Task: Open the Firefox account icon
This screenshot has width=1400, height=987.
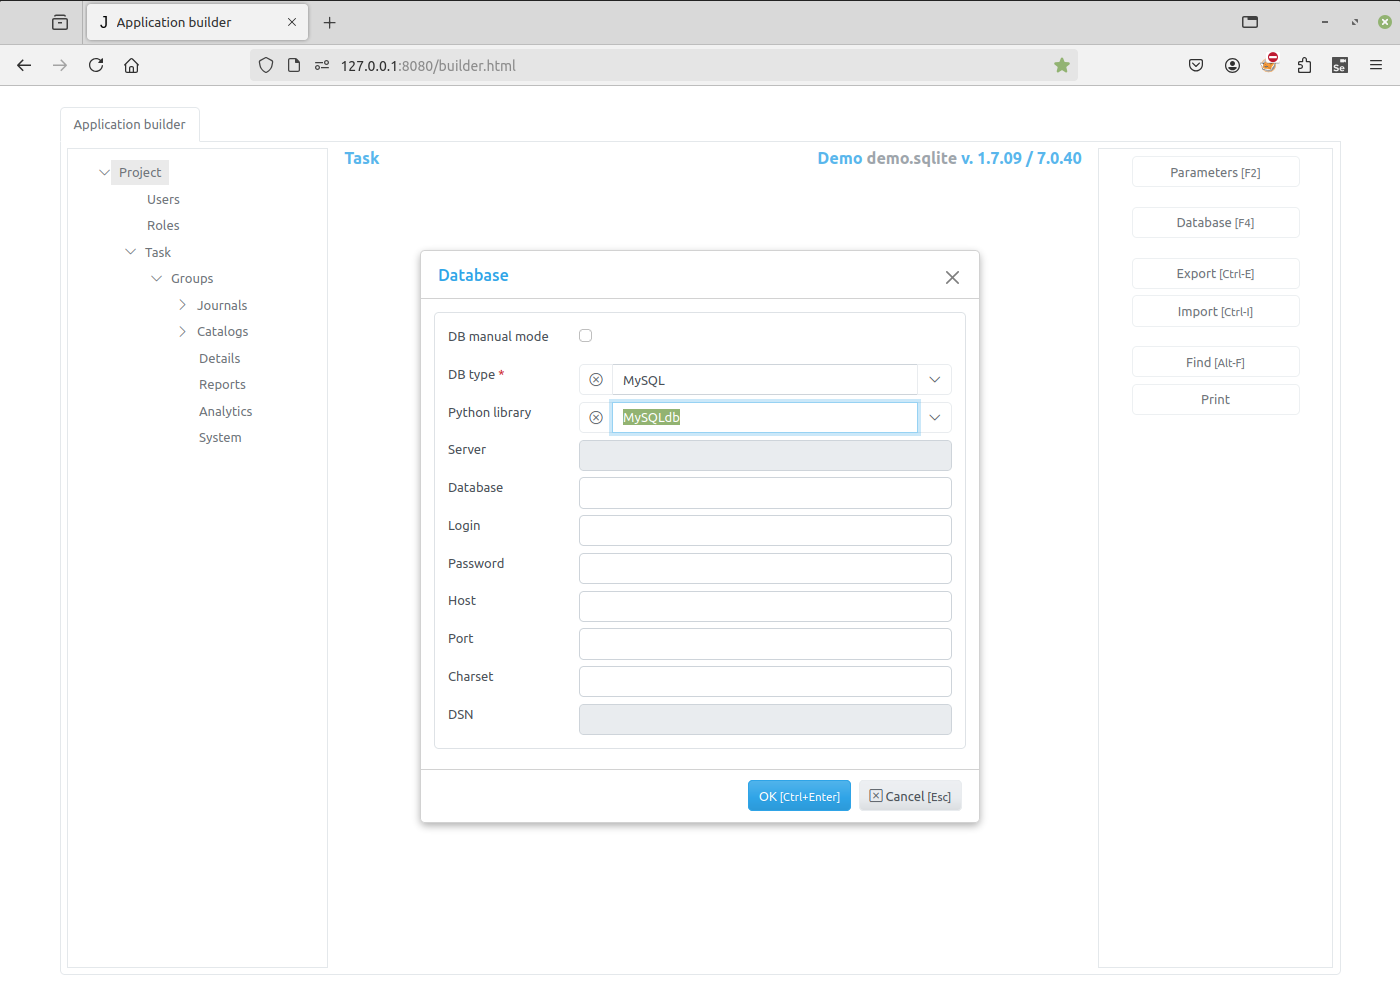Action: (1232, 66)
